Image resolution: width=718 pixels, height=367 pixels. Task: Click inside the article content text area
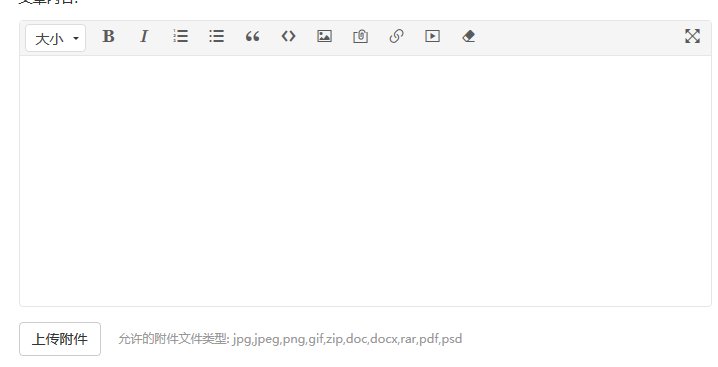pyautogui.click(x=365, y=181)
